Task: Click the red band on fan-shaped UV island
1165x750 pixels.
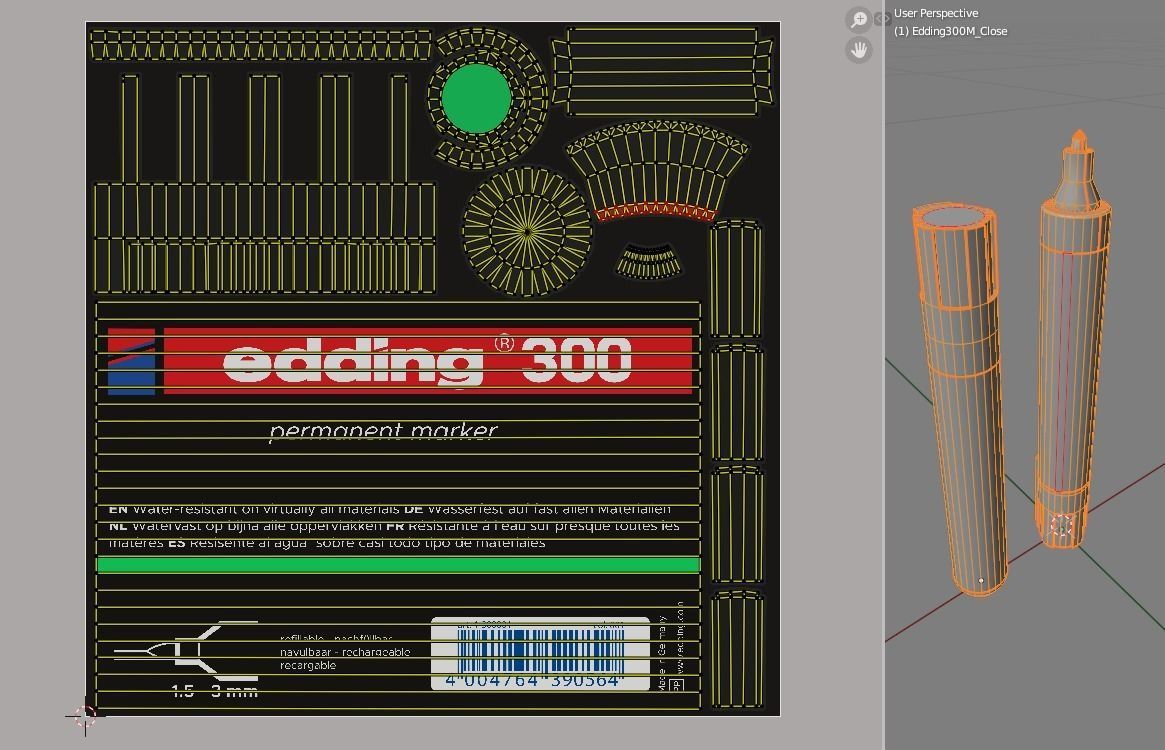Action: click(x=656, y=210)
